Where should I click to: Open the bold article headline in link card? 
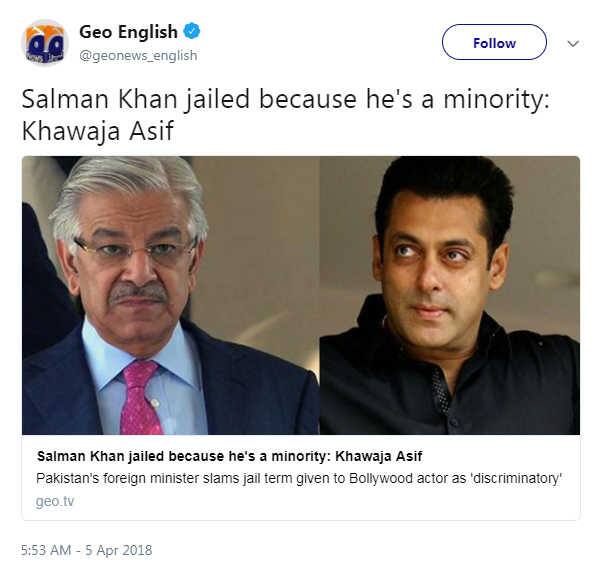229,456
